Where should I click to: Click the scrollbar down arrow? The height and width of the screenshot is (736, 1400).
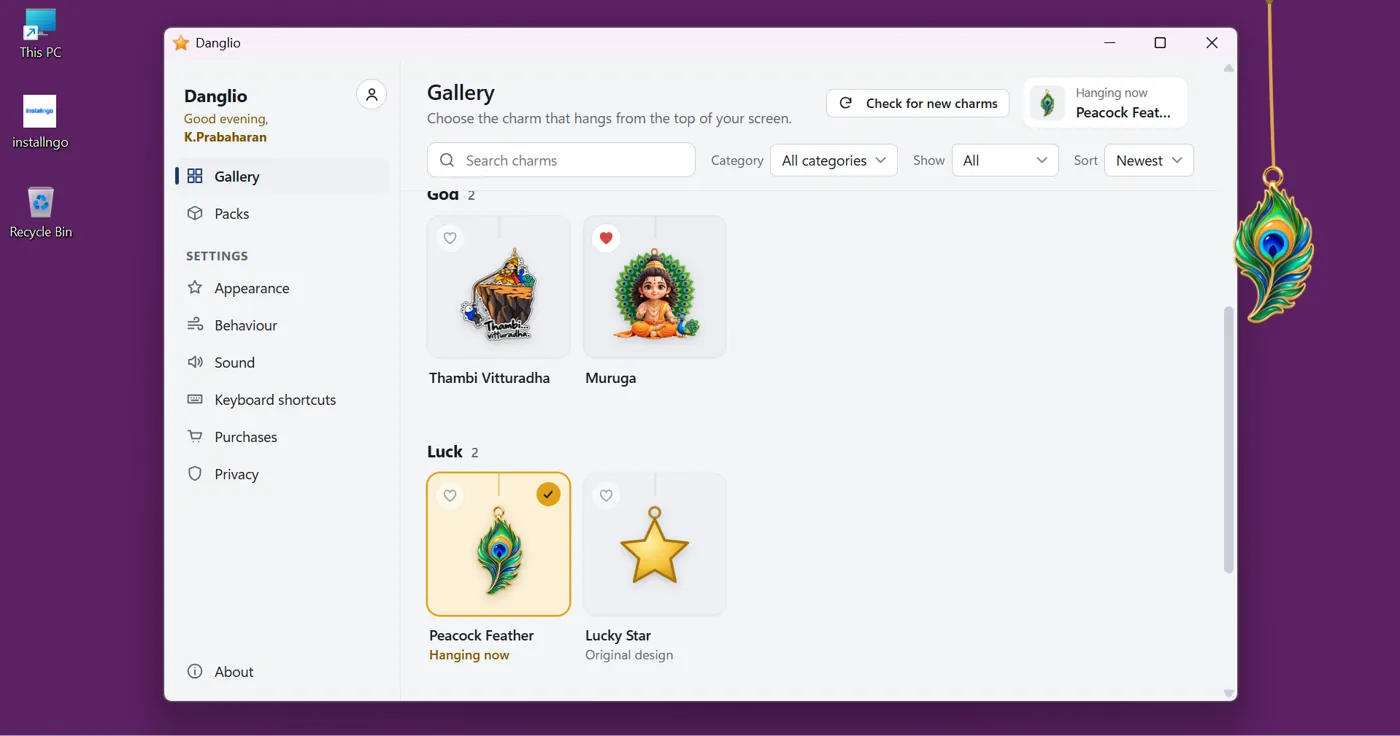(x=1228, y=693)
